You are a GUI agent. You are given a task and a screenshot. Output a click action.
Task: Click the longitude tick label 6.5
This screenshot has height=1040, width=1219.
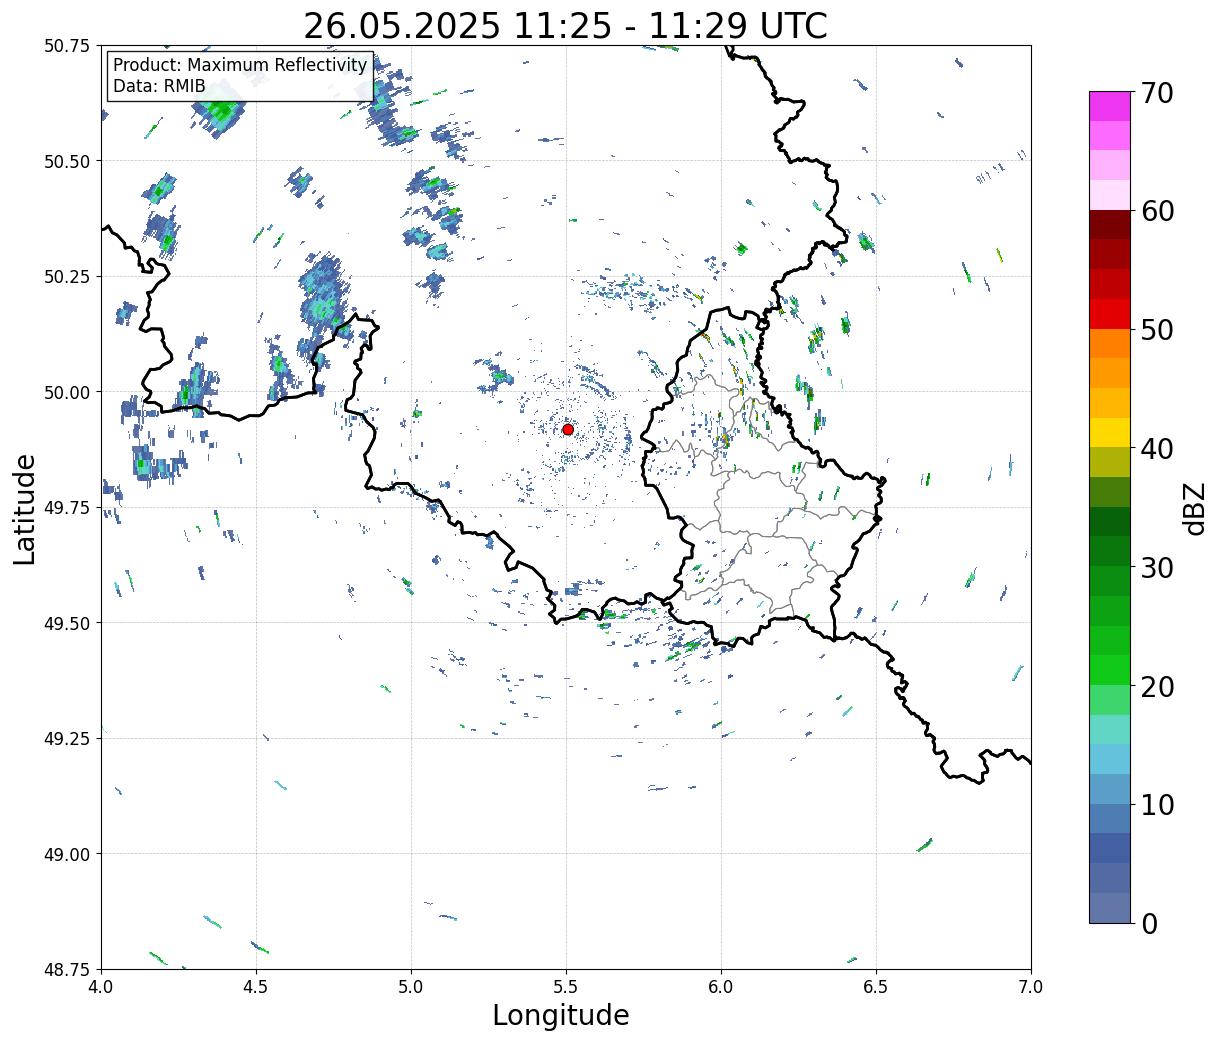click(x=876, y=987)
